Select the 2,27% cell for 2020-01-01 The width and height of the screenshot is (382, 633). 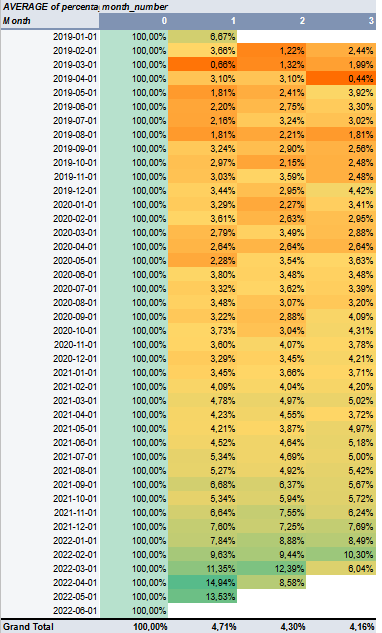(x=272, y=205)
